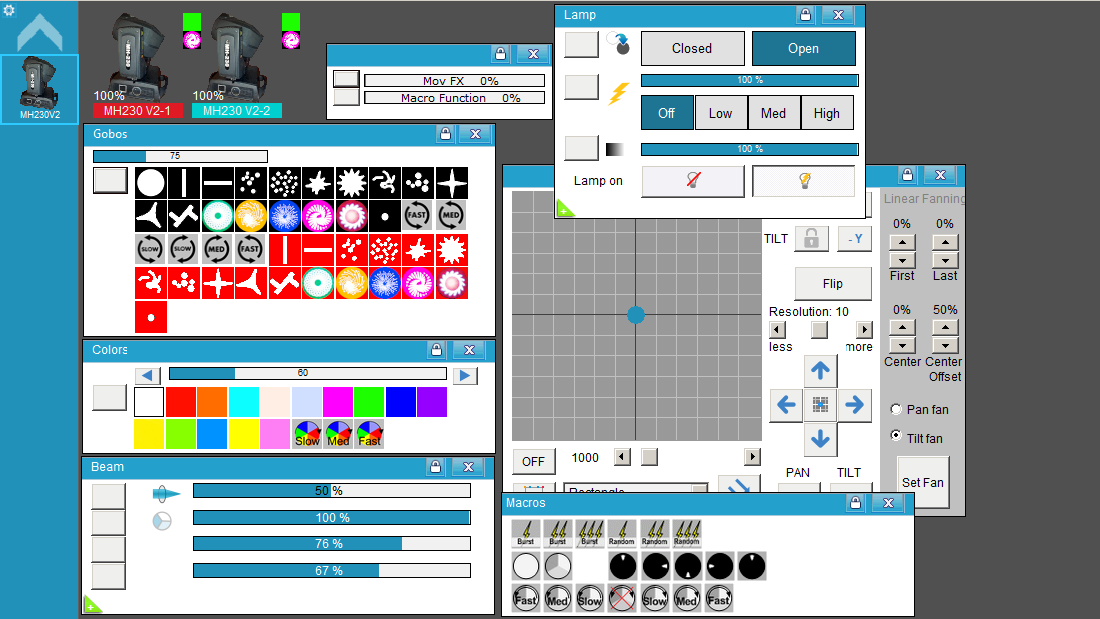Select the orange swirl gobo on black
This screenshot has width=1100, height=619.
(251, 216)
